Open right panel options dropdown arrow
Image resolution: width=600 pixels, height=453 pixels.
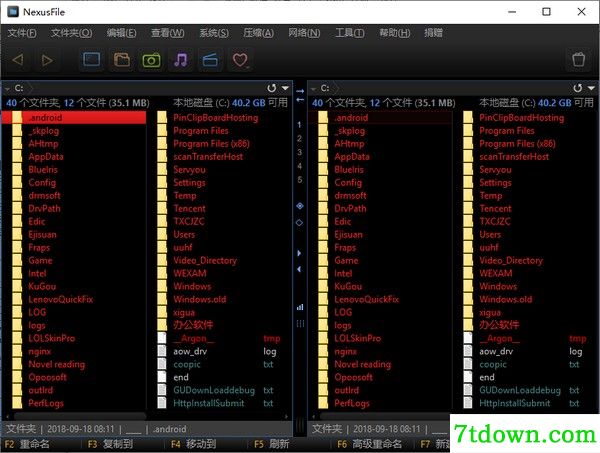592,88
